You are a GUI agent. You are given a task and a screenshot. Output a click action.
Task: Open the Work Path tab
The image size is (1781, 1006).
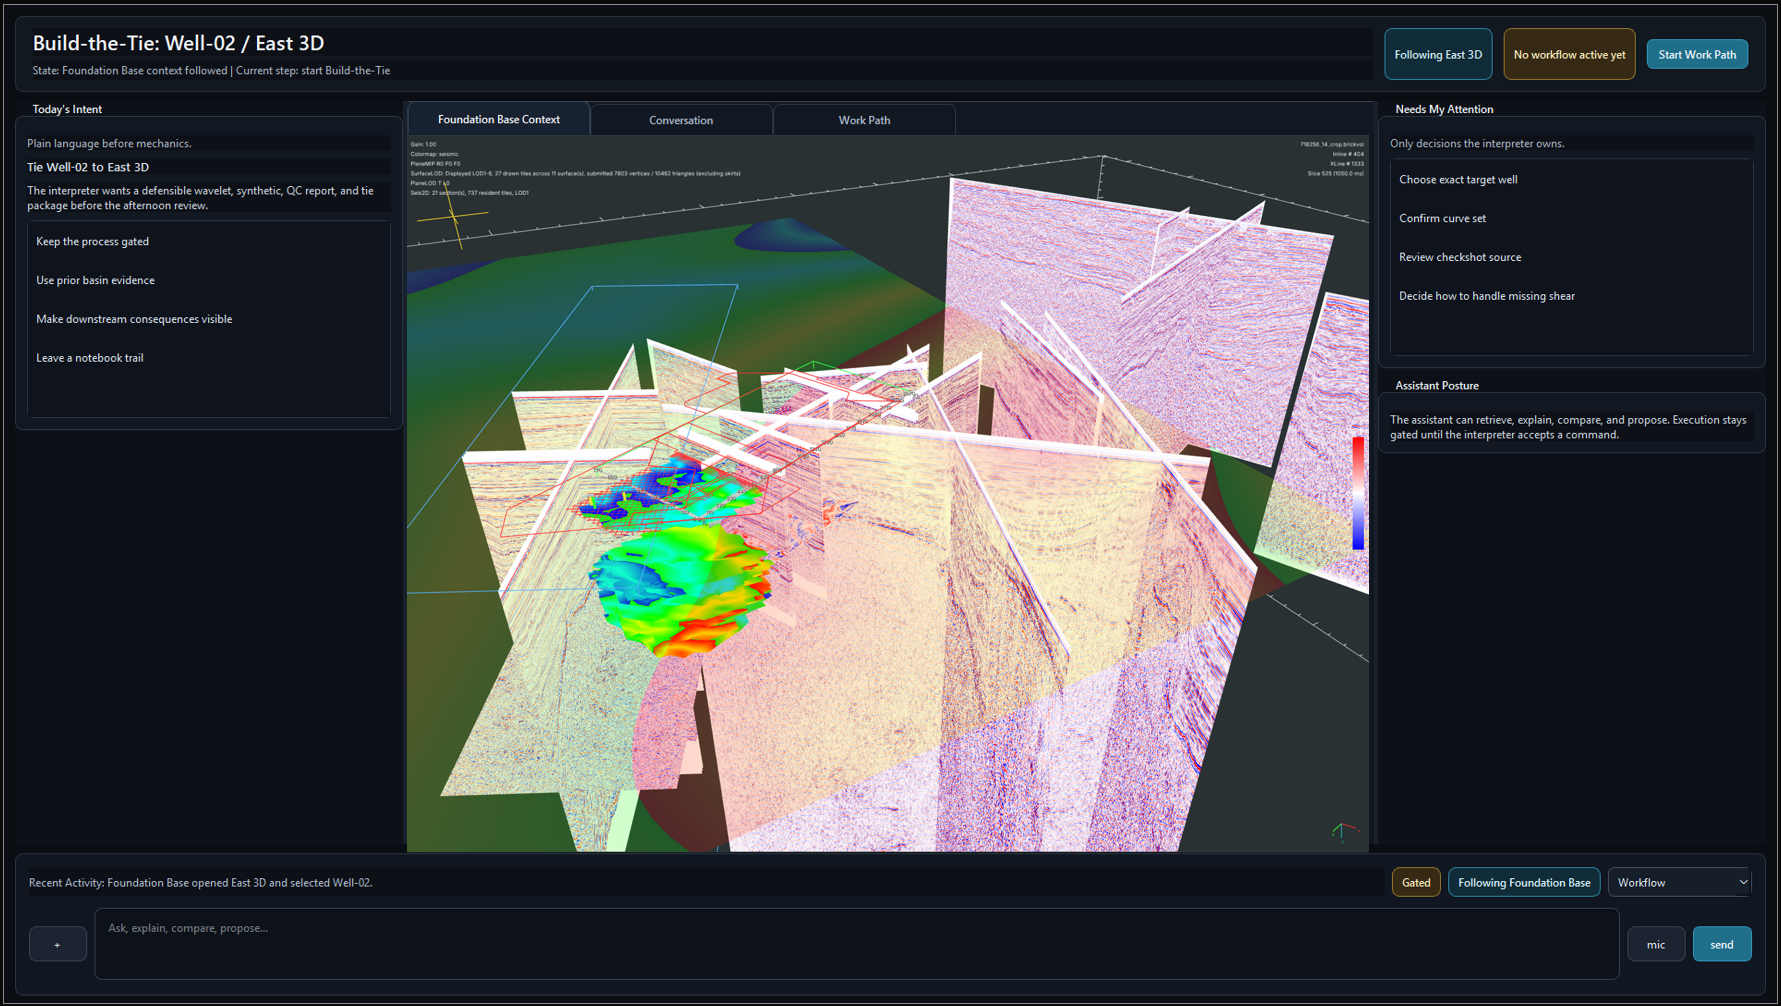point(864,120)
